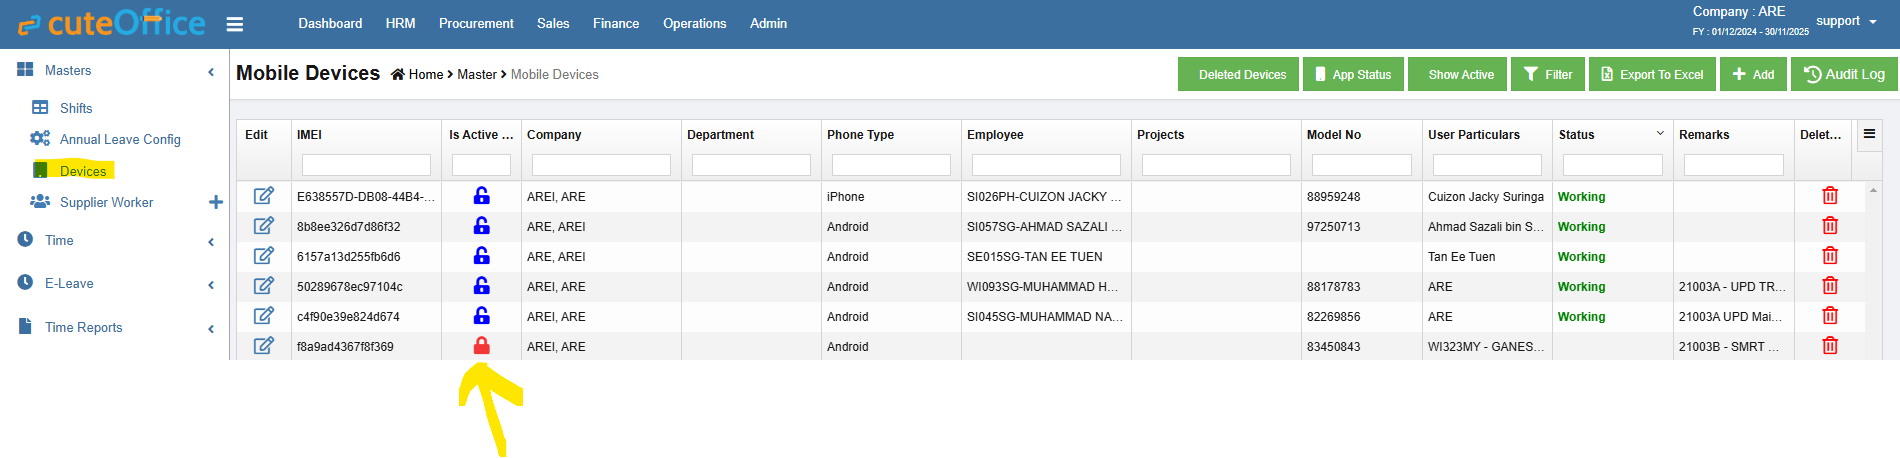Toggle the red lock on device f8a9ad4367f8f369
The width and height of the screenshot is (1900, 458).
pyautogui.click(x=481, y=346)
